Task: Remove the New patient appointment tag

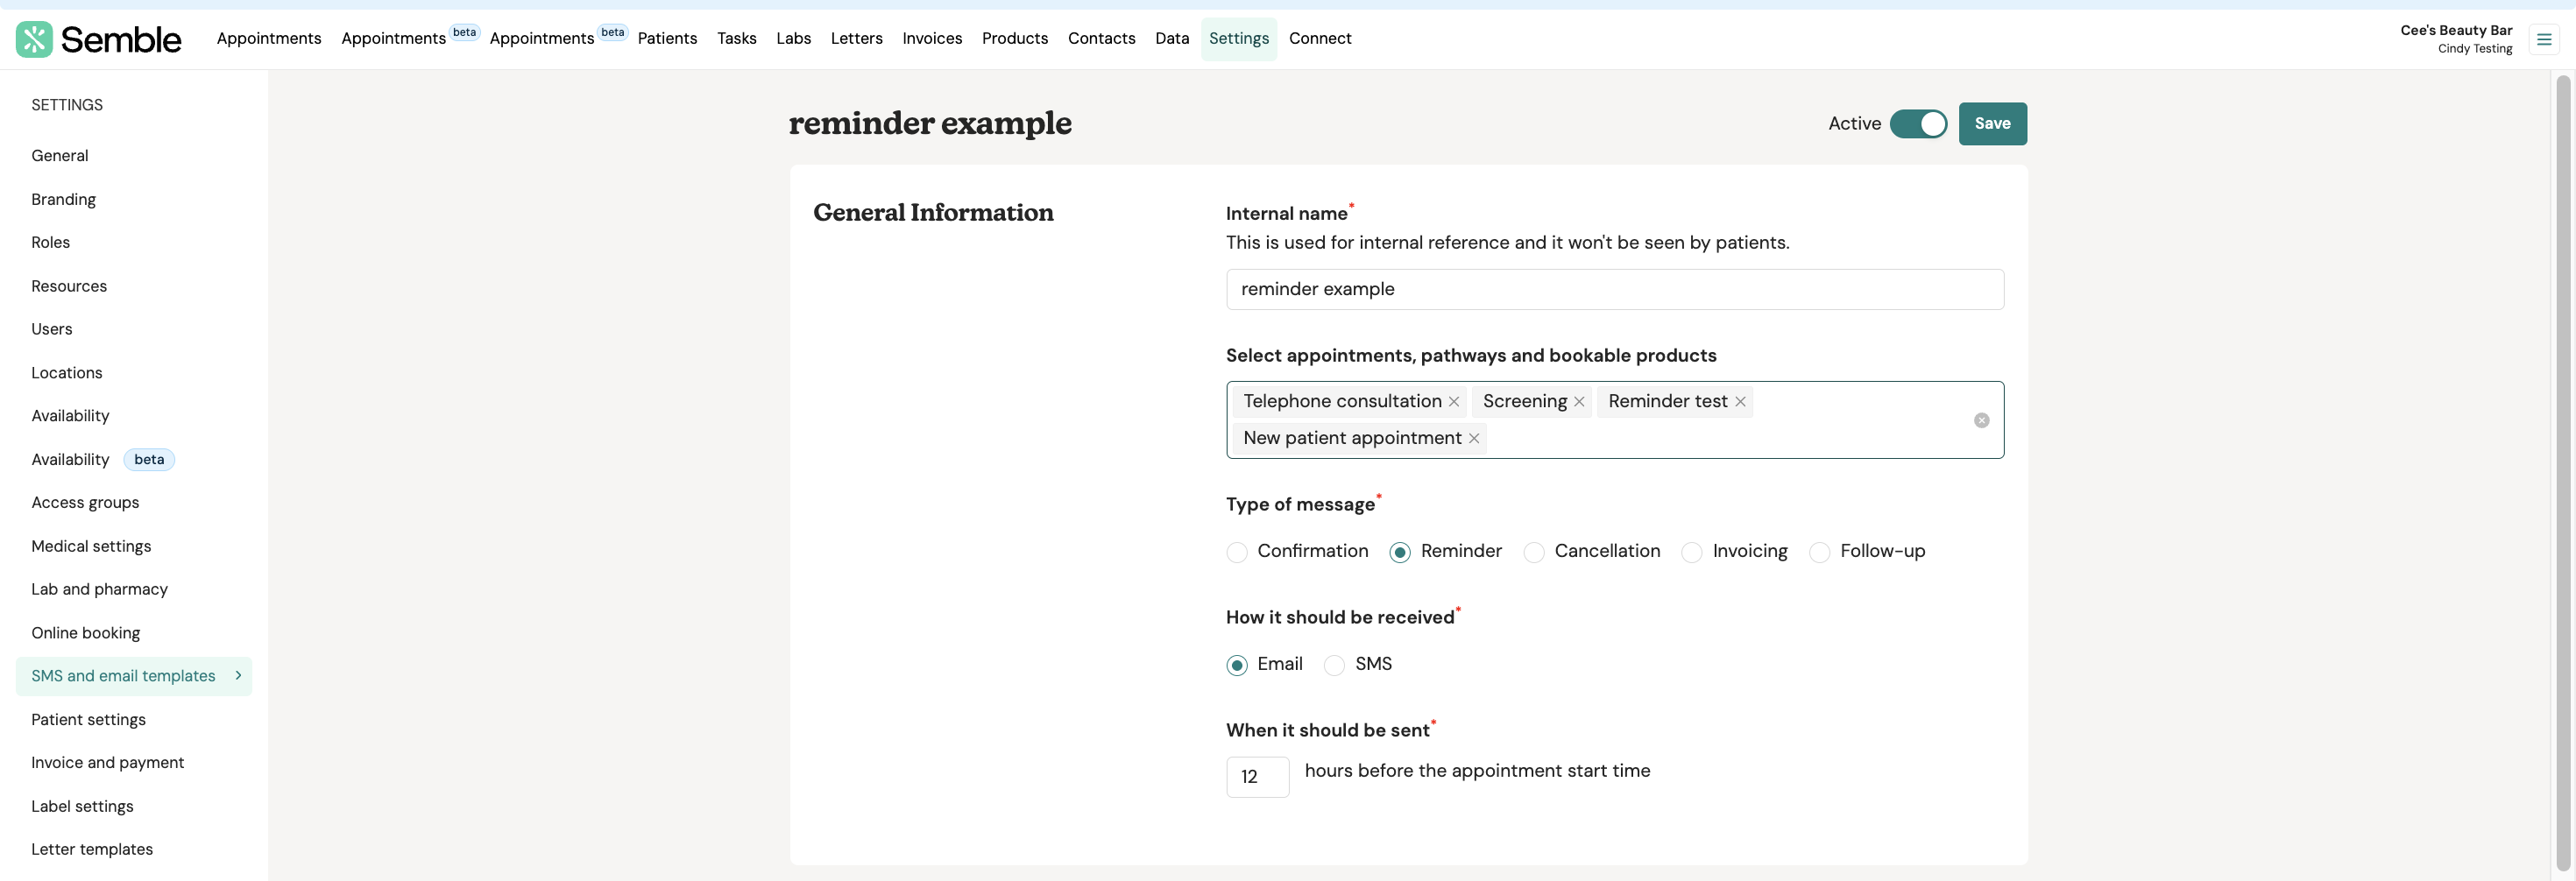Action: click(1474, 439)
